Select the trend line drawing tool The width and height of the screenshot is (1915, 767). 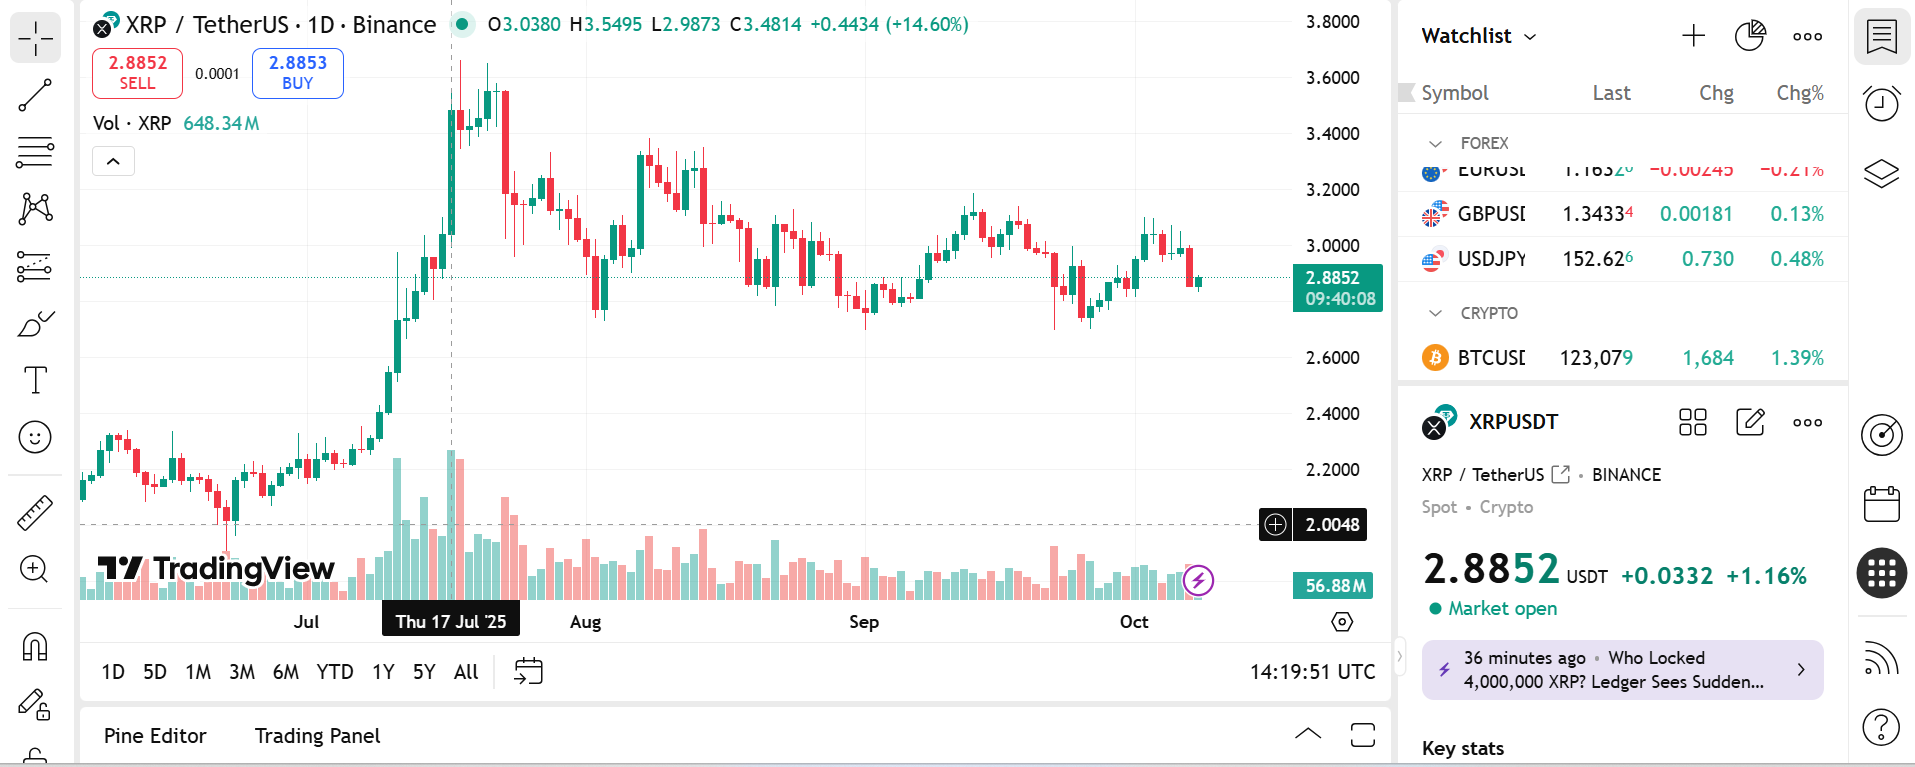[x=35, y=96]
